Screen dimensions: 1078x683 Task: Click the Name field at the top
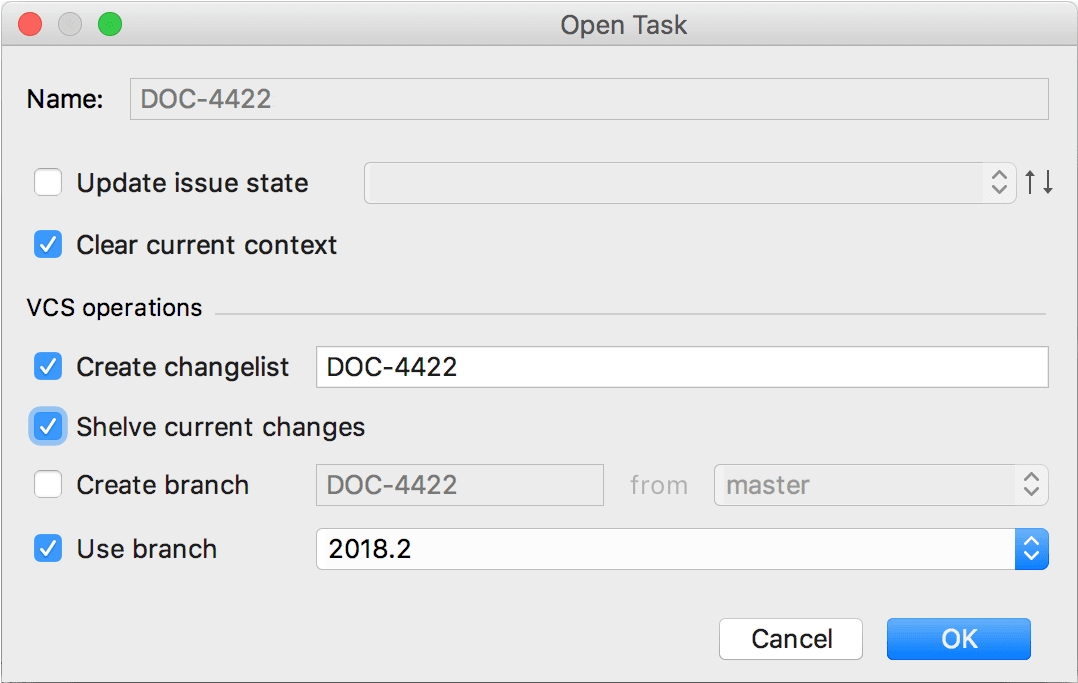click(x=588, y=99)
